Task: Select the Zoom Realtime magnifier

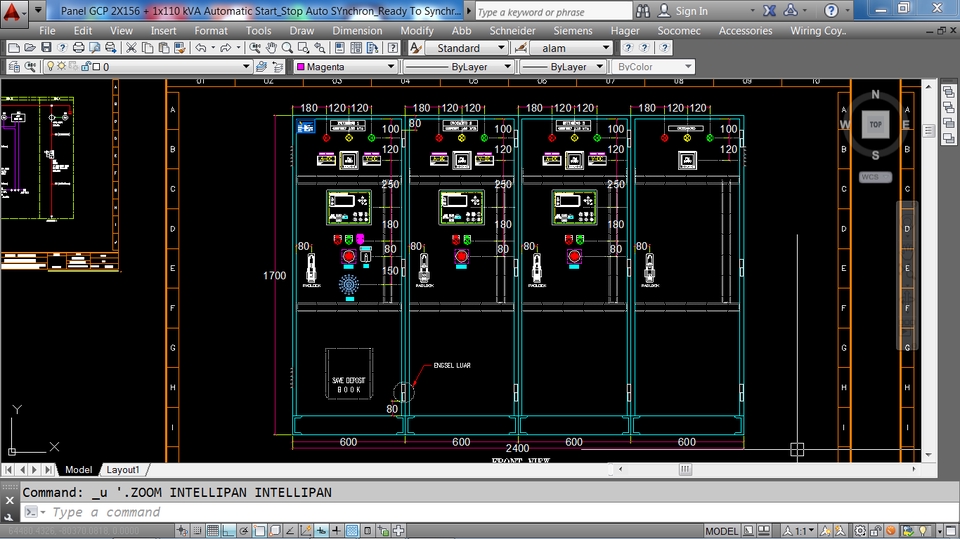Action: 287,48
